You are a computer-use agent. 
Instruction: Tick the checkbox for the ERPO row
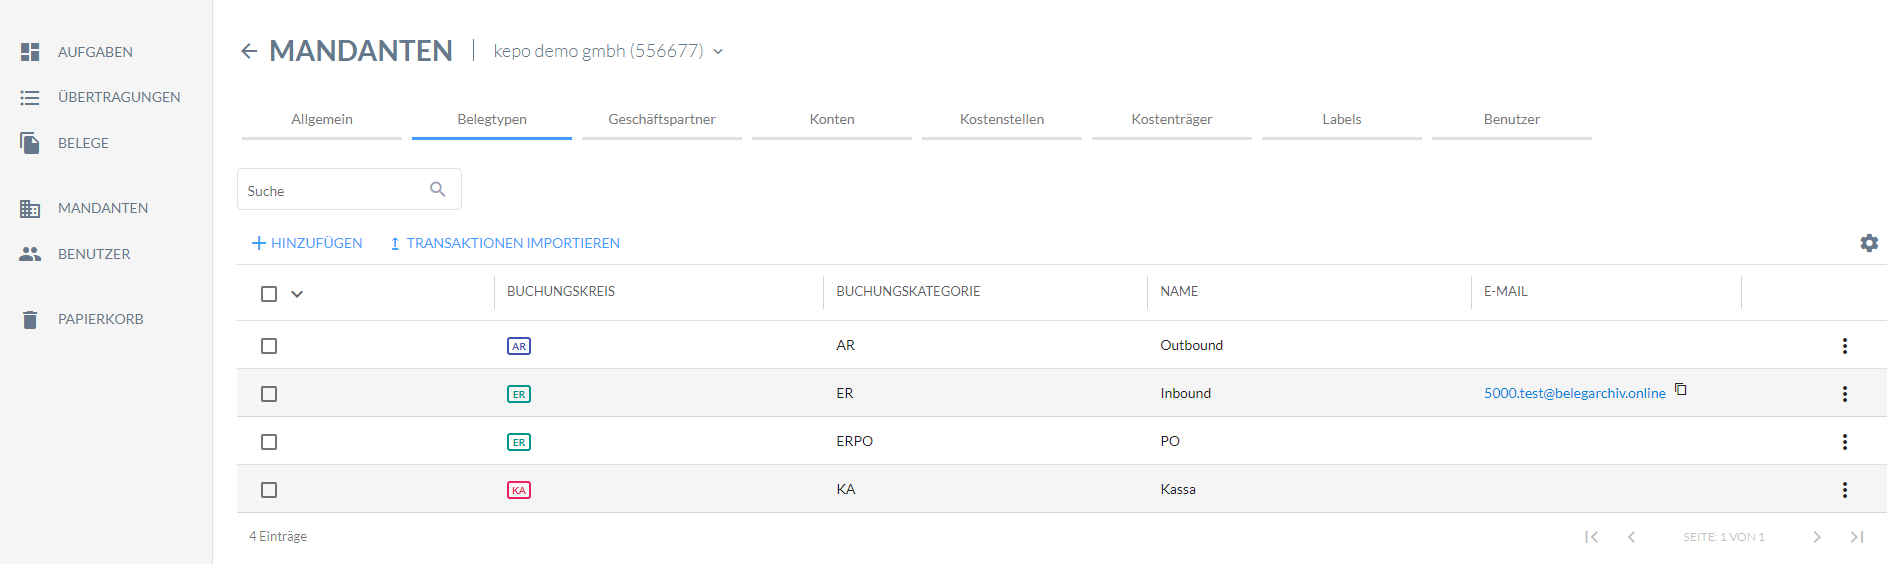point(269,442)
